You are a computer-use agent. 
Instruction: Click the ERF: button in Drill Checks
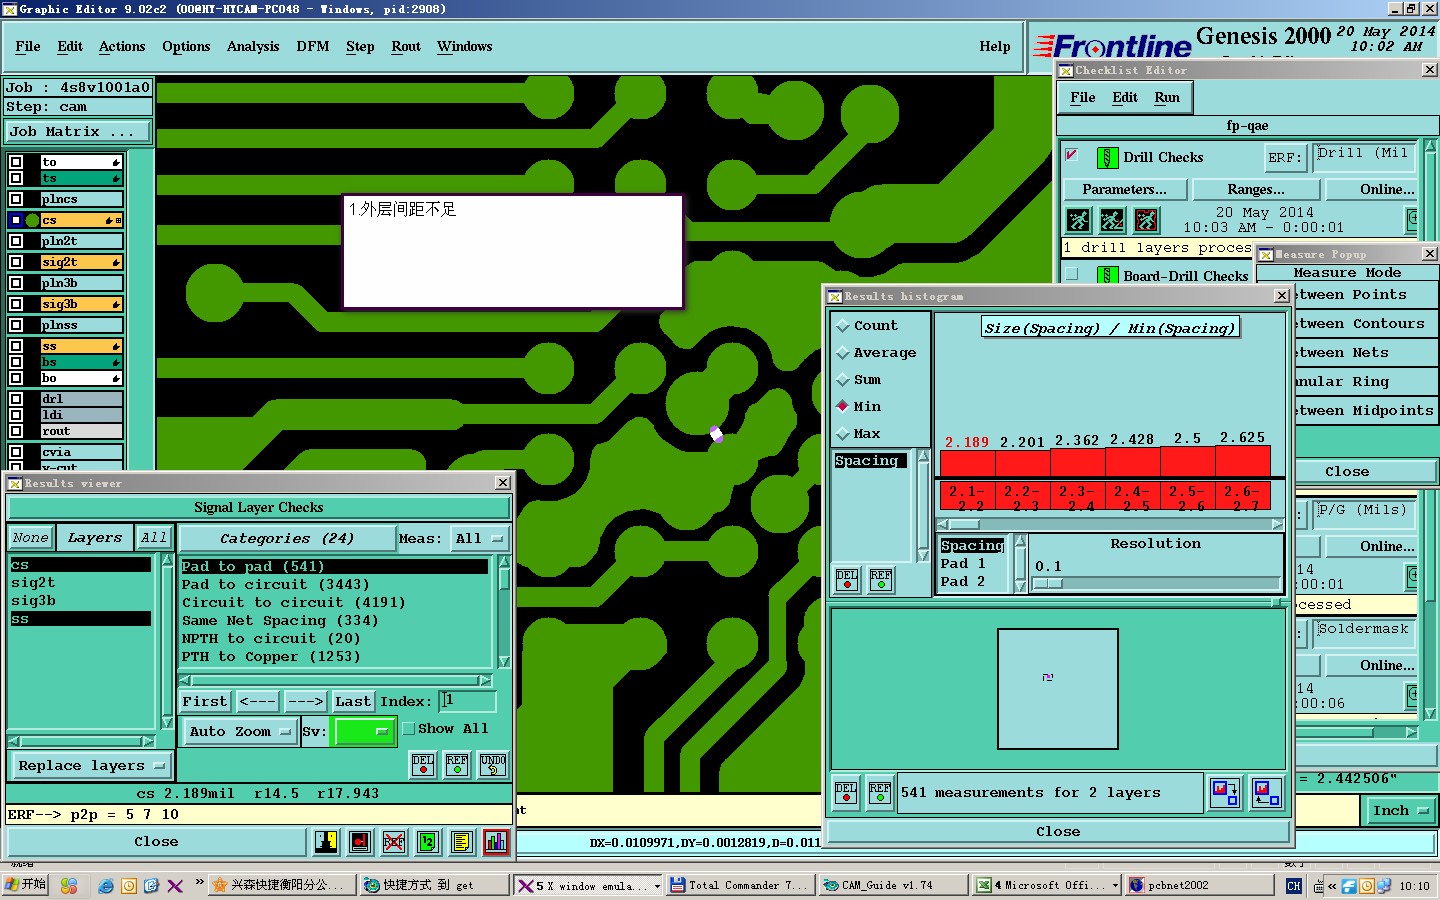(1285, 157)
